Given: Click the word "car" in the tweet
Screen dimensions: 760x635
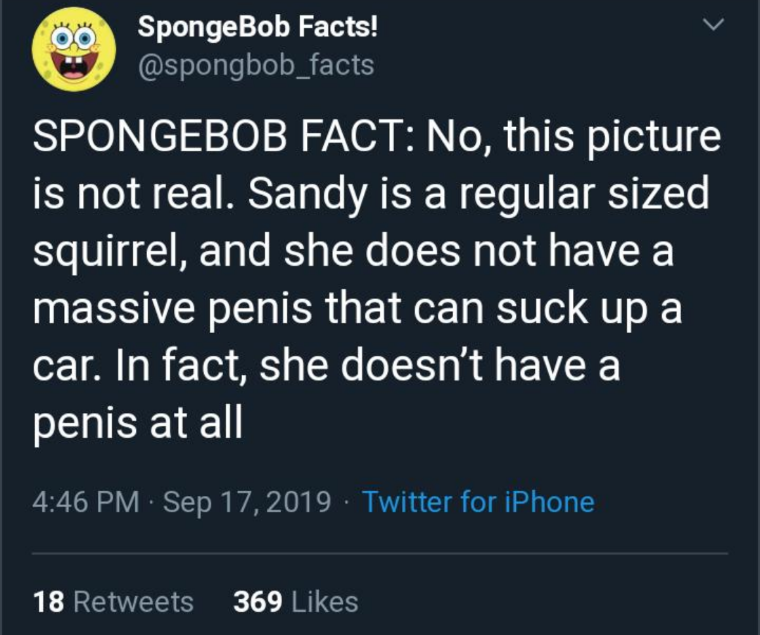Looking at the screenshot, I should 64,365.
